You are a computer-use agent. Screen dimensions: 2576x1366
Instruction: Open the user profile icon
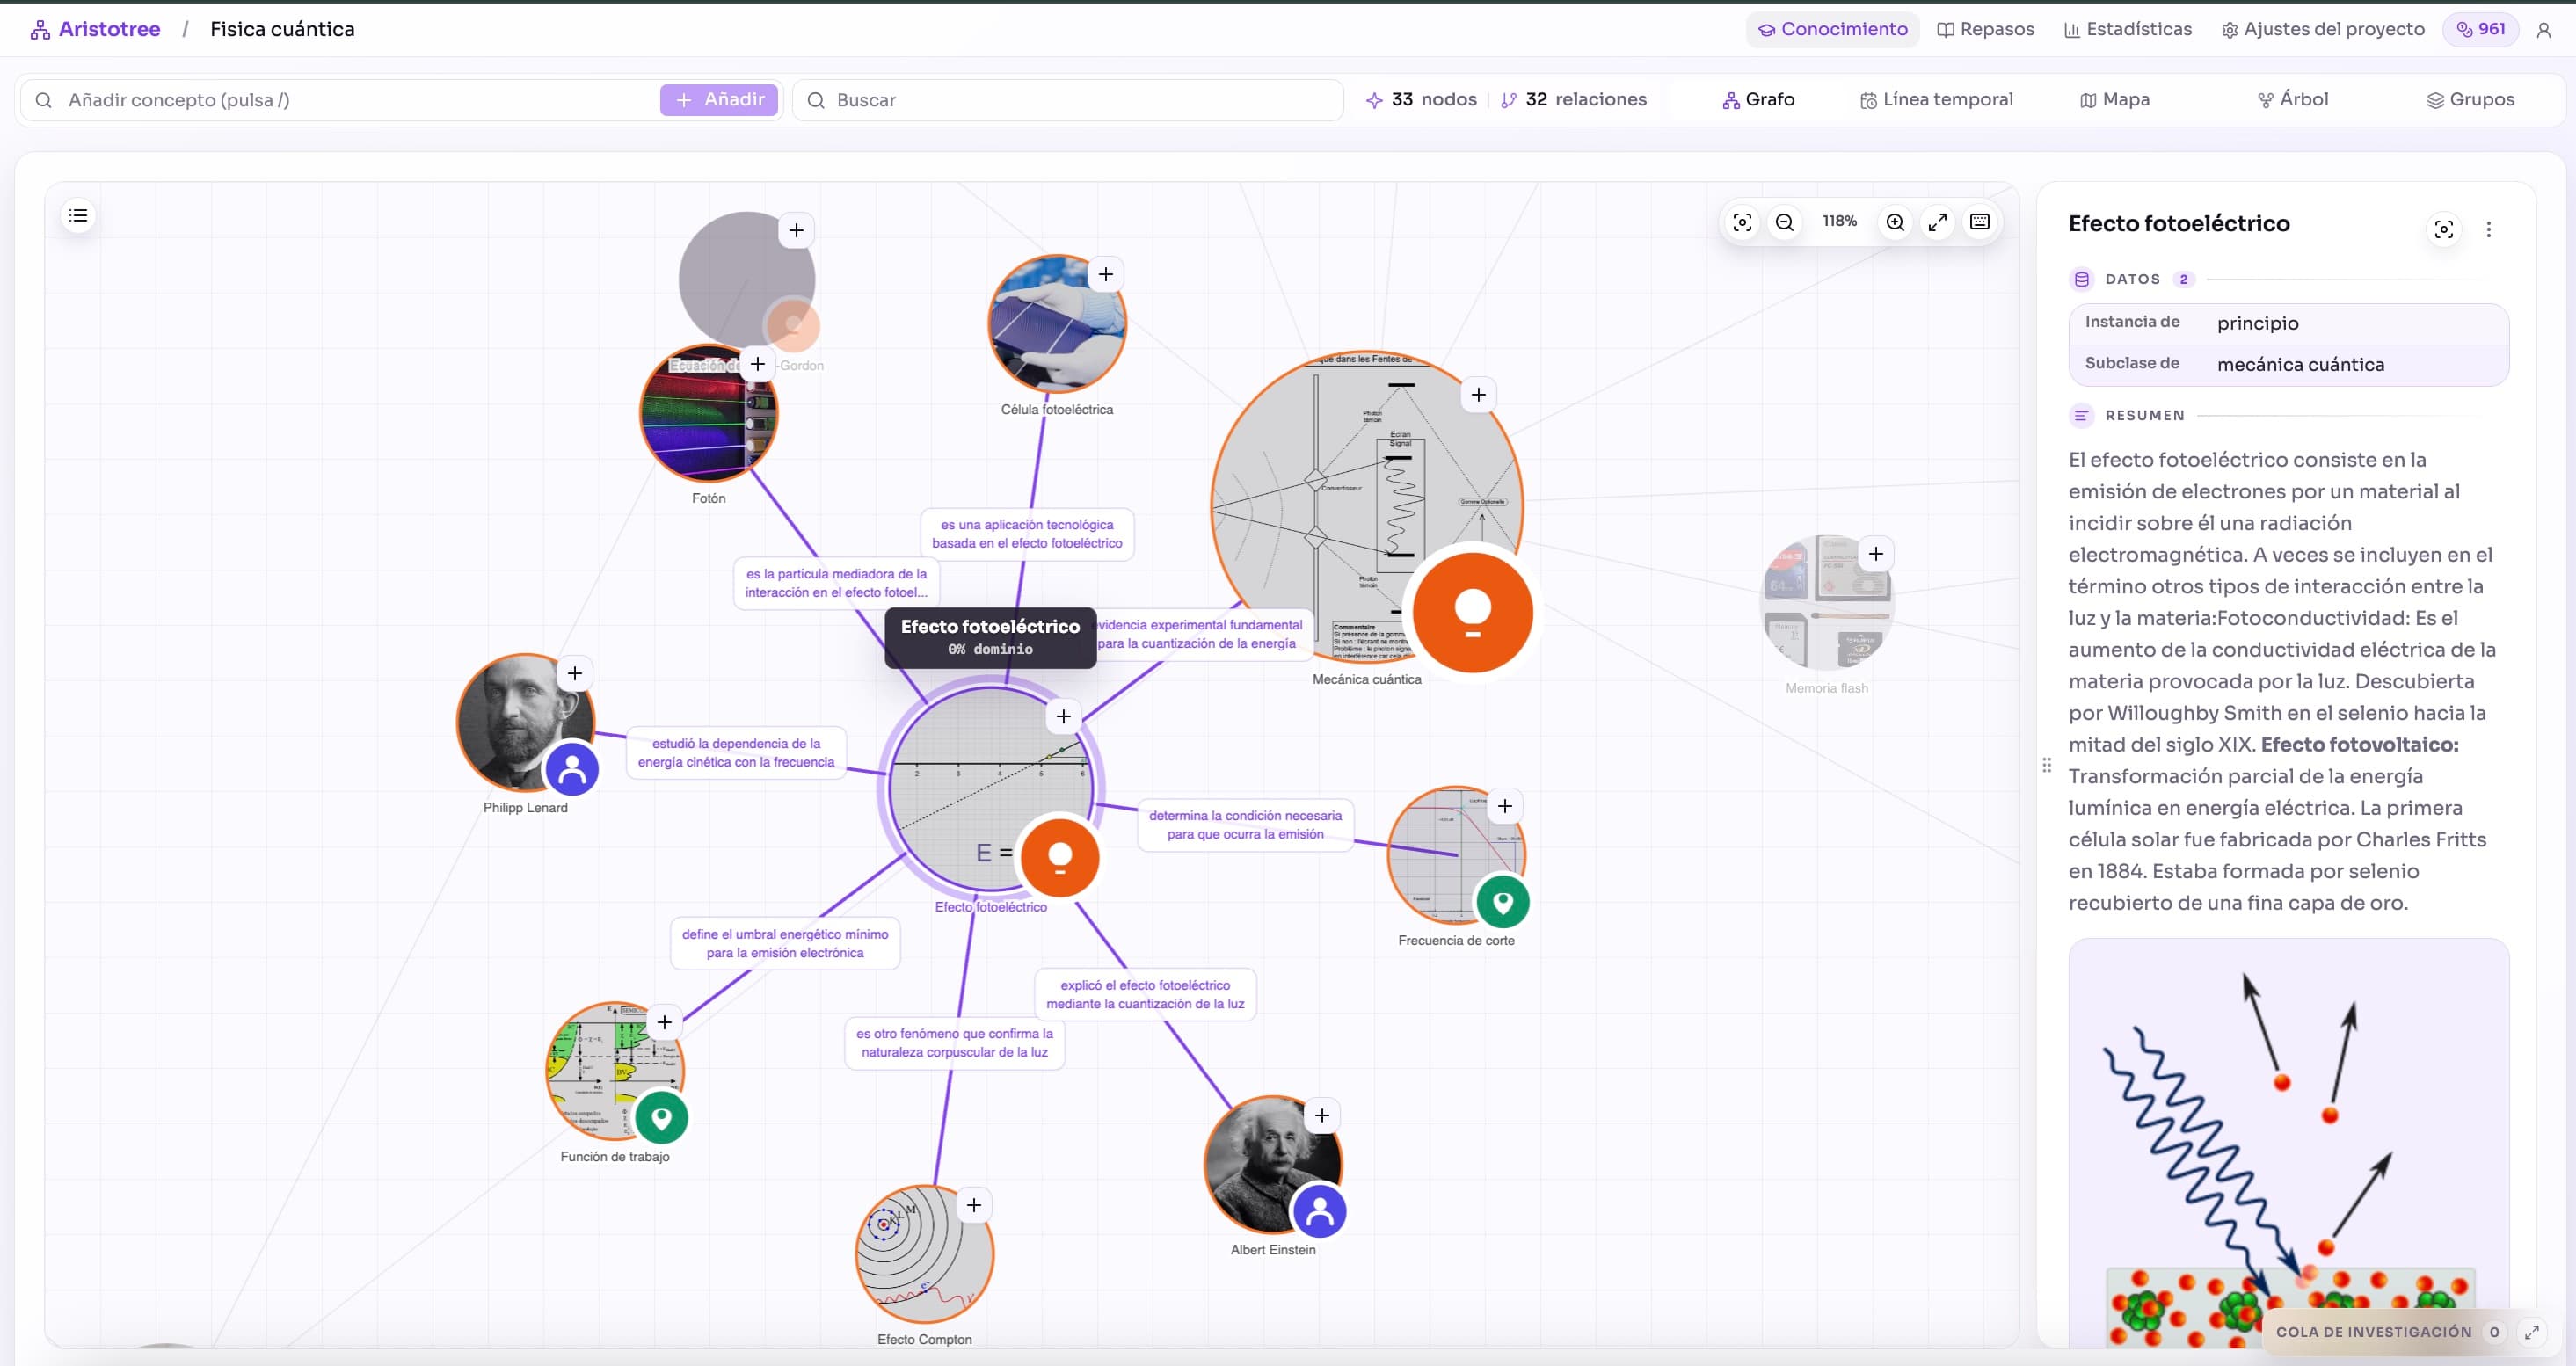(x=2543, y=30)
